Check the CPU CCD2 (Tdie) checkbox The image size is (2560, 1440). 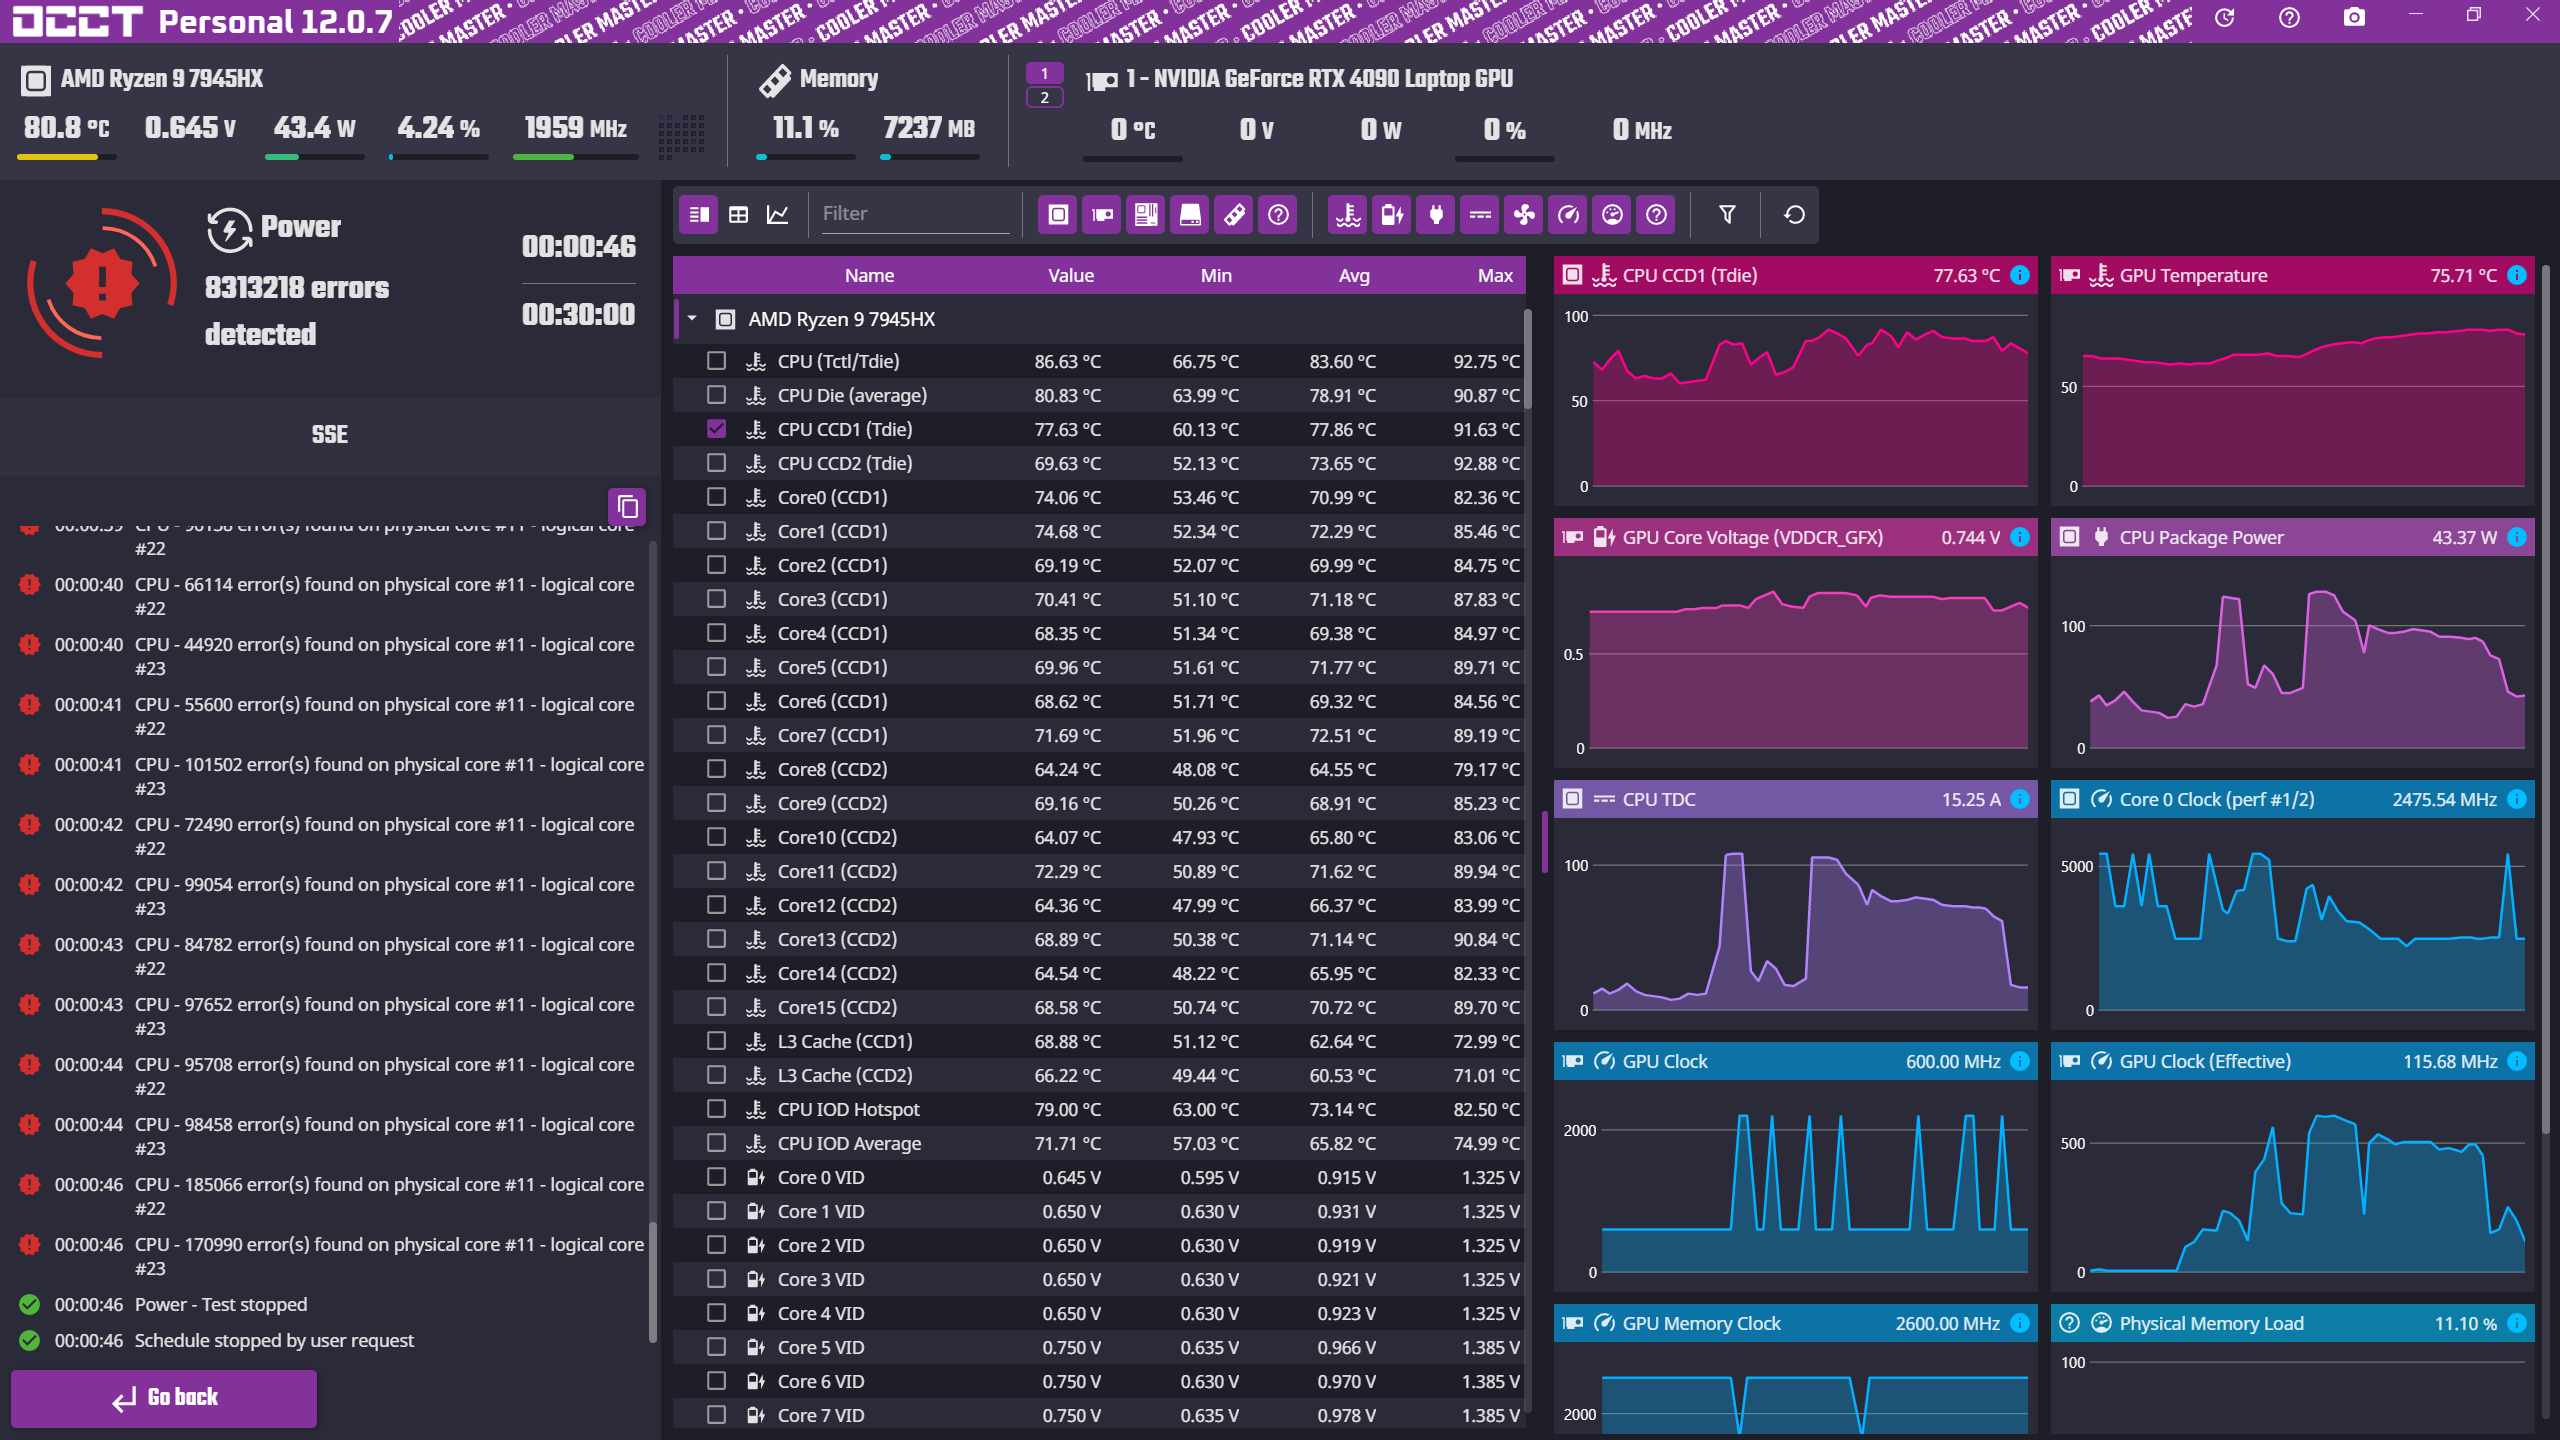[x=716, y=463]
